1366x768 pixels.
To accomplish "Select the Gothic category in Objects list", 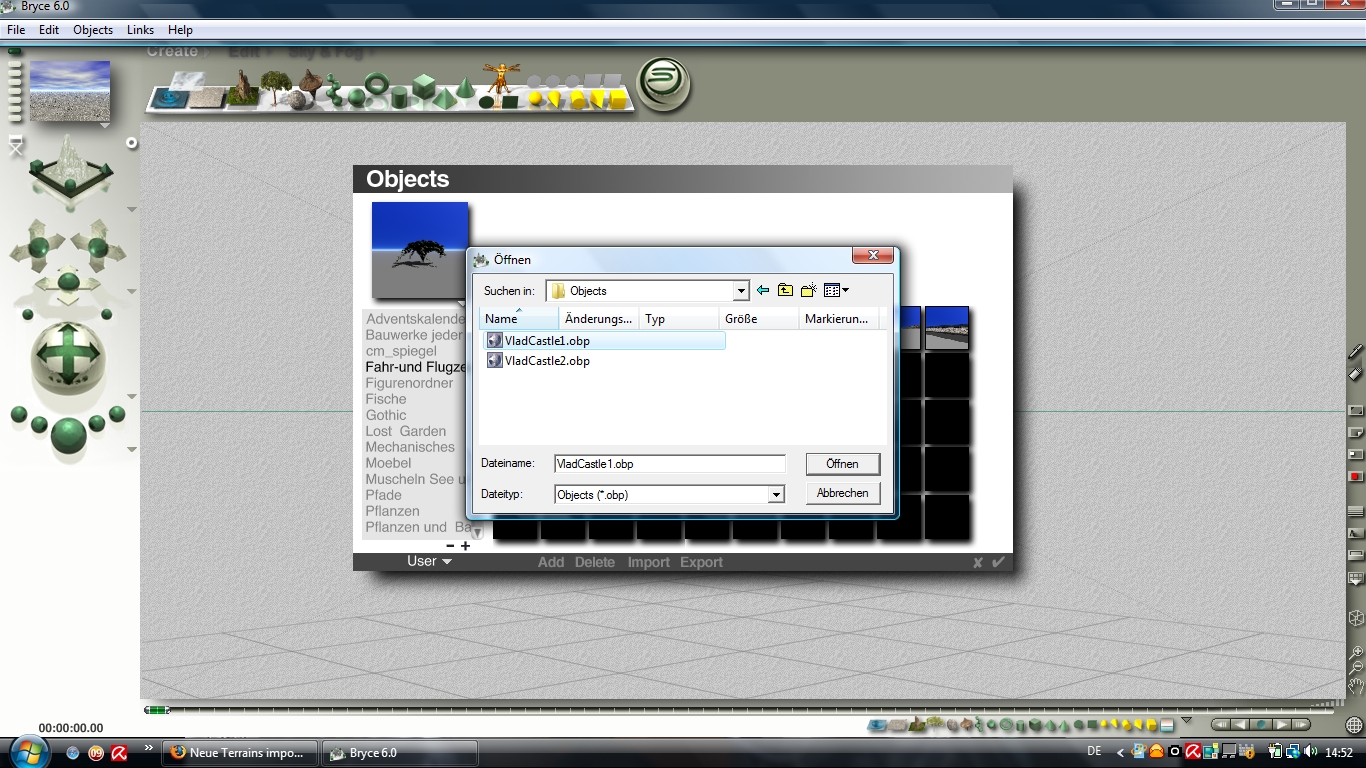I will point(386,415).
